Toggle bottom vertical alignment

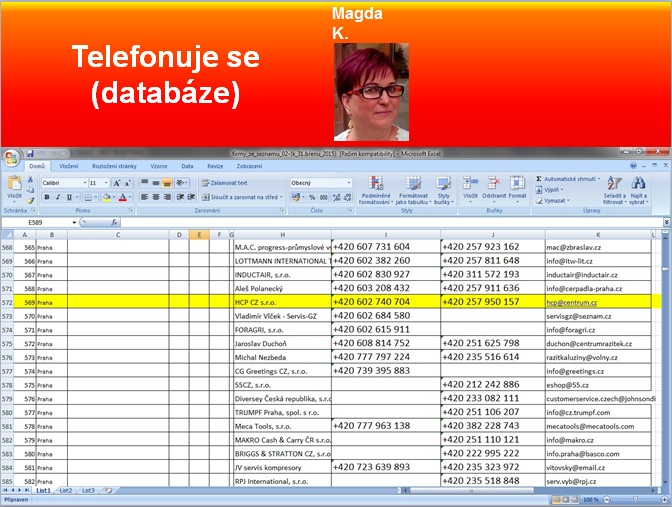click(x=167, y=183)
